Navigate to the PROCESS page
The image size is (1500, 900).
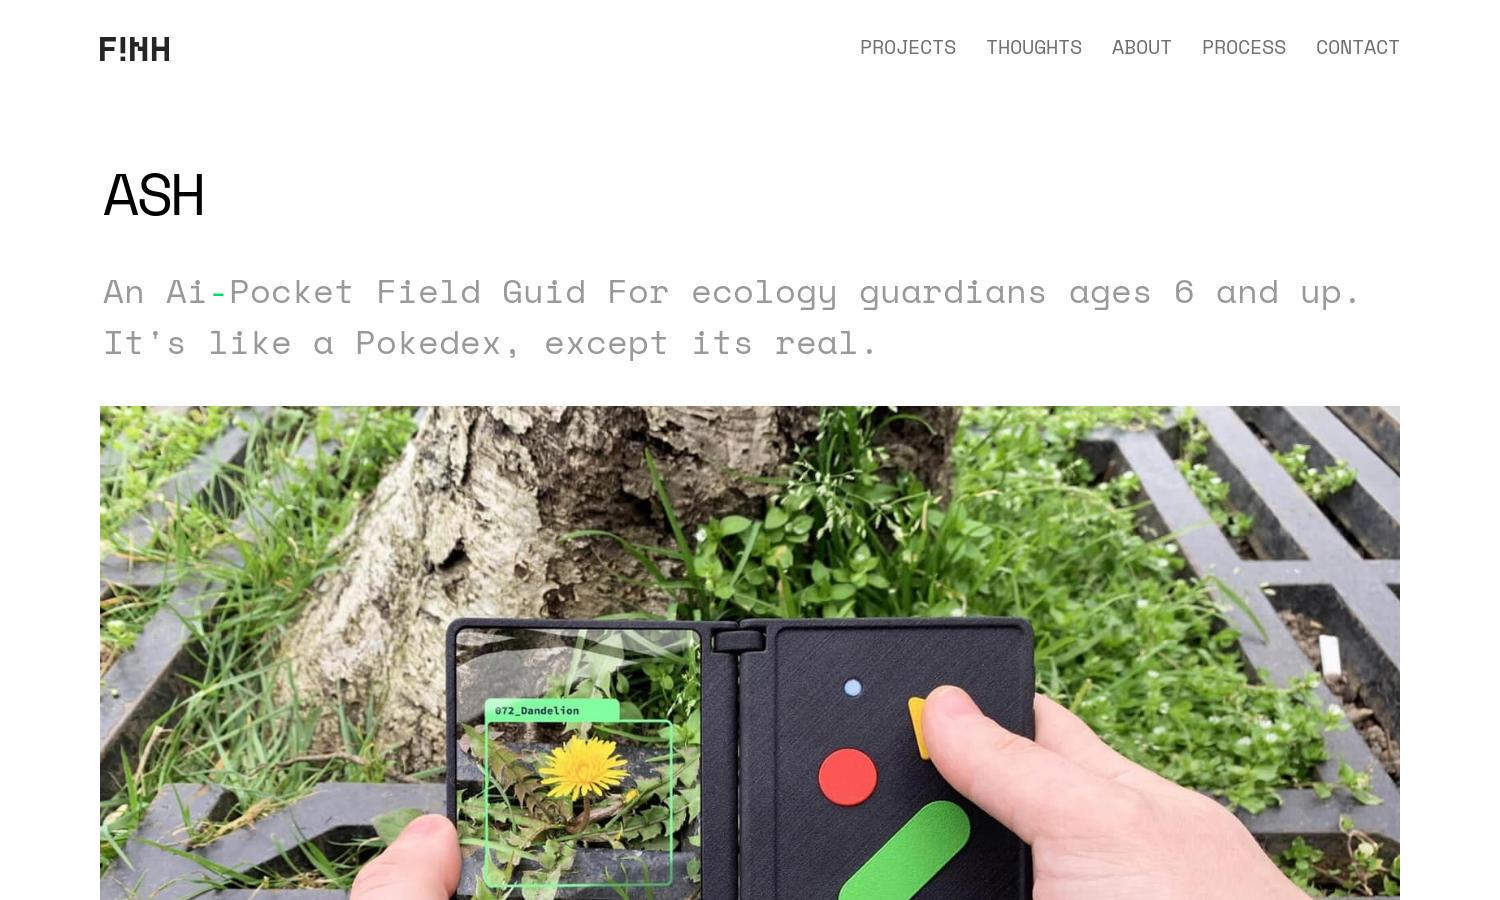(x=1244, y=48)
